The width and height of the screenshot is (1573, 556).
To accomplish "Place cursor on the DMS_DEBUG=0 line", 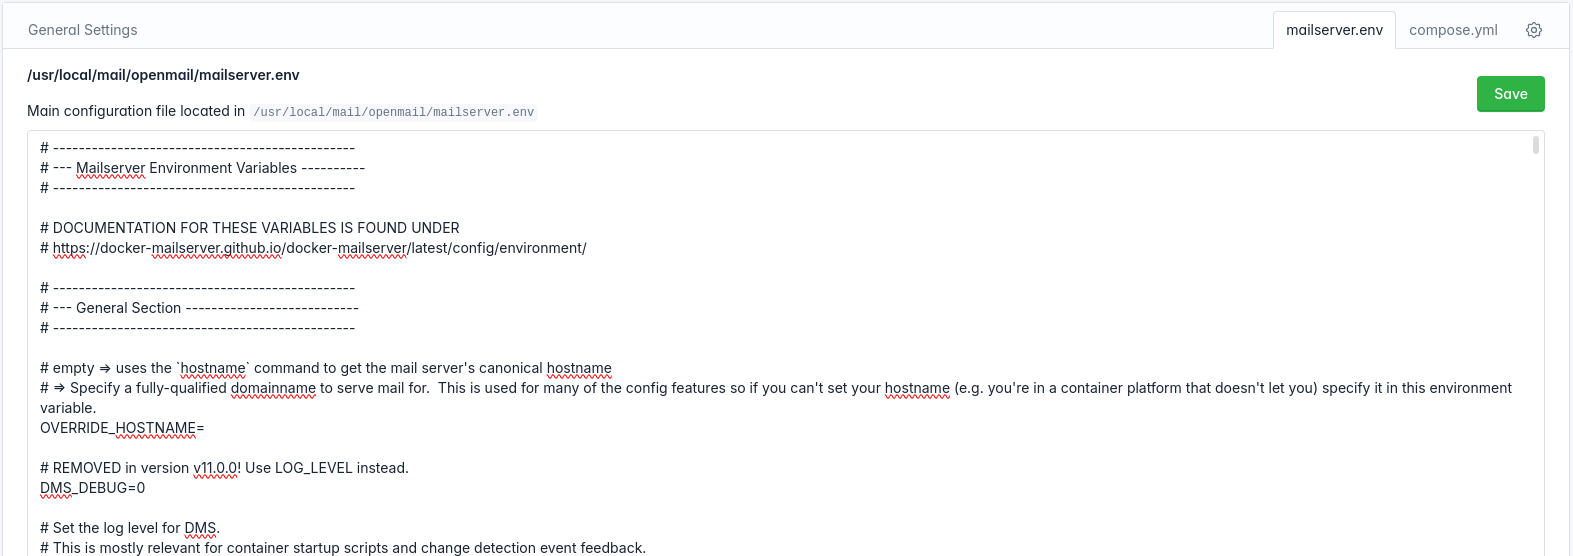I will click(x=92, y=488).
